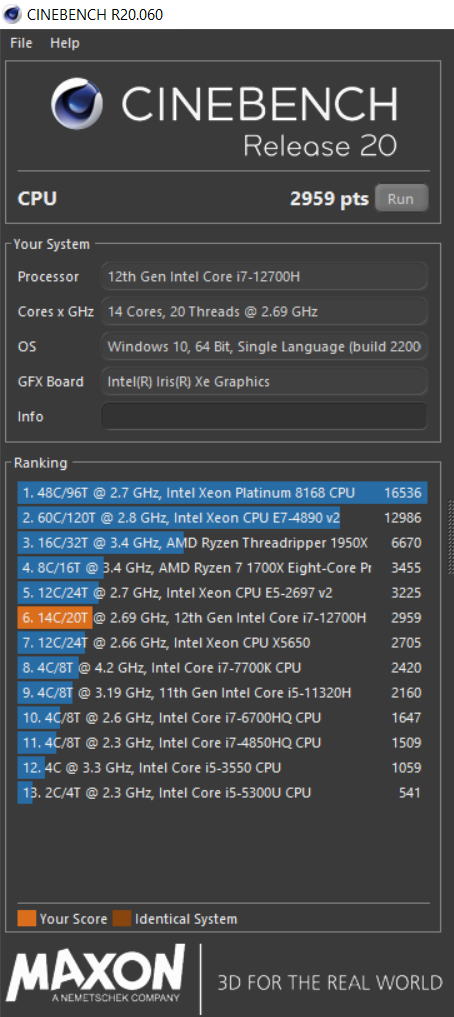Open the File menu

click(x=21, y=43)
